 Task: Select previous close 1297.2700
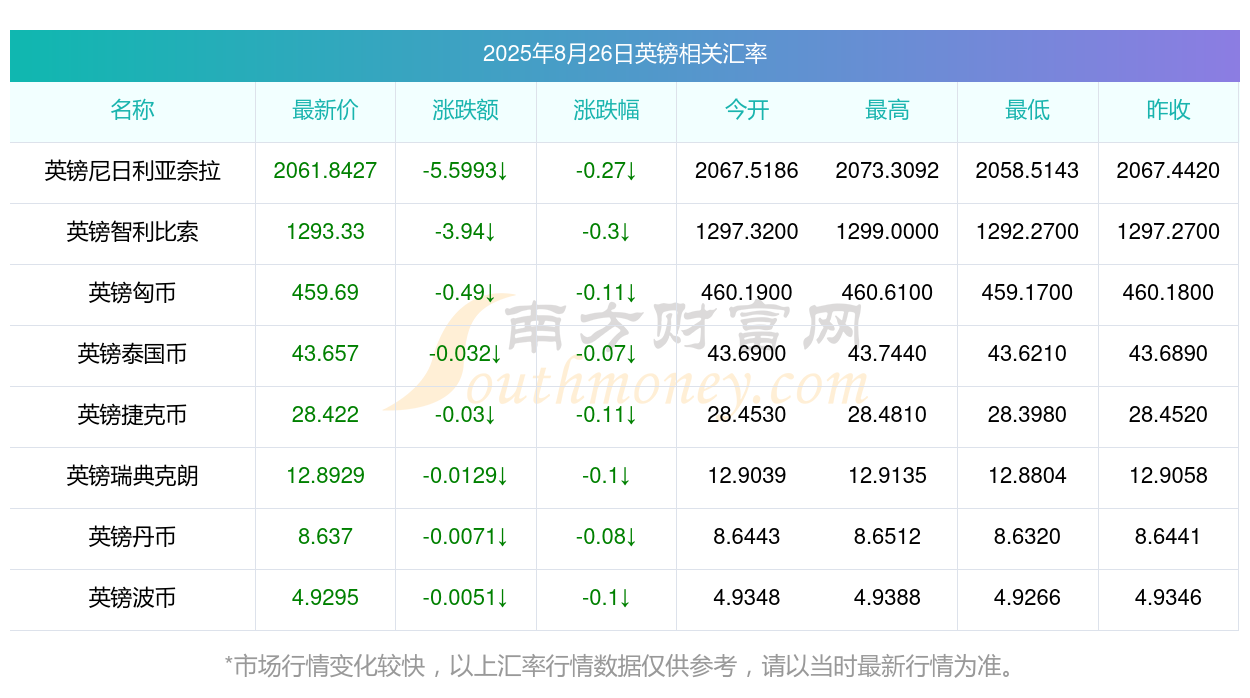1168,232
